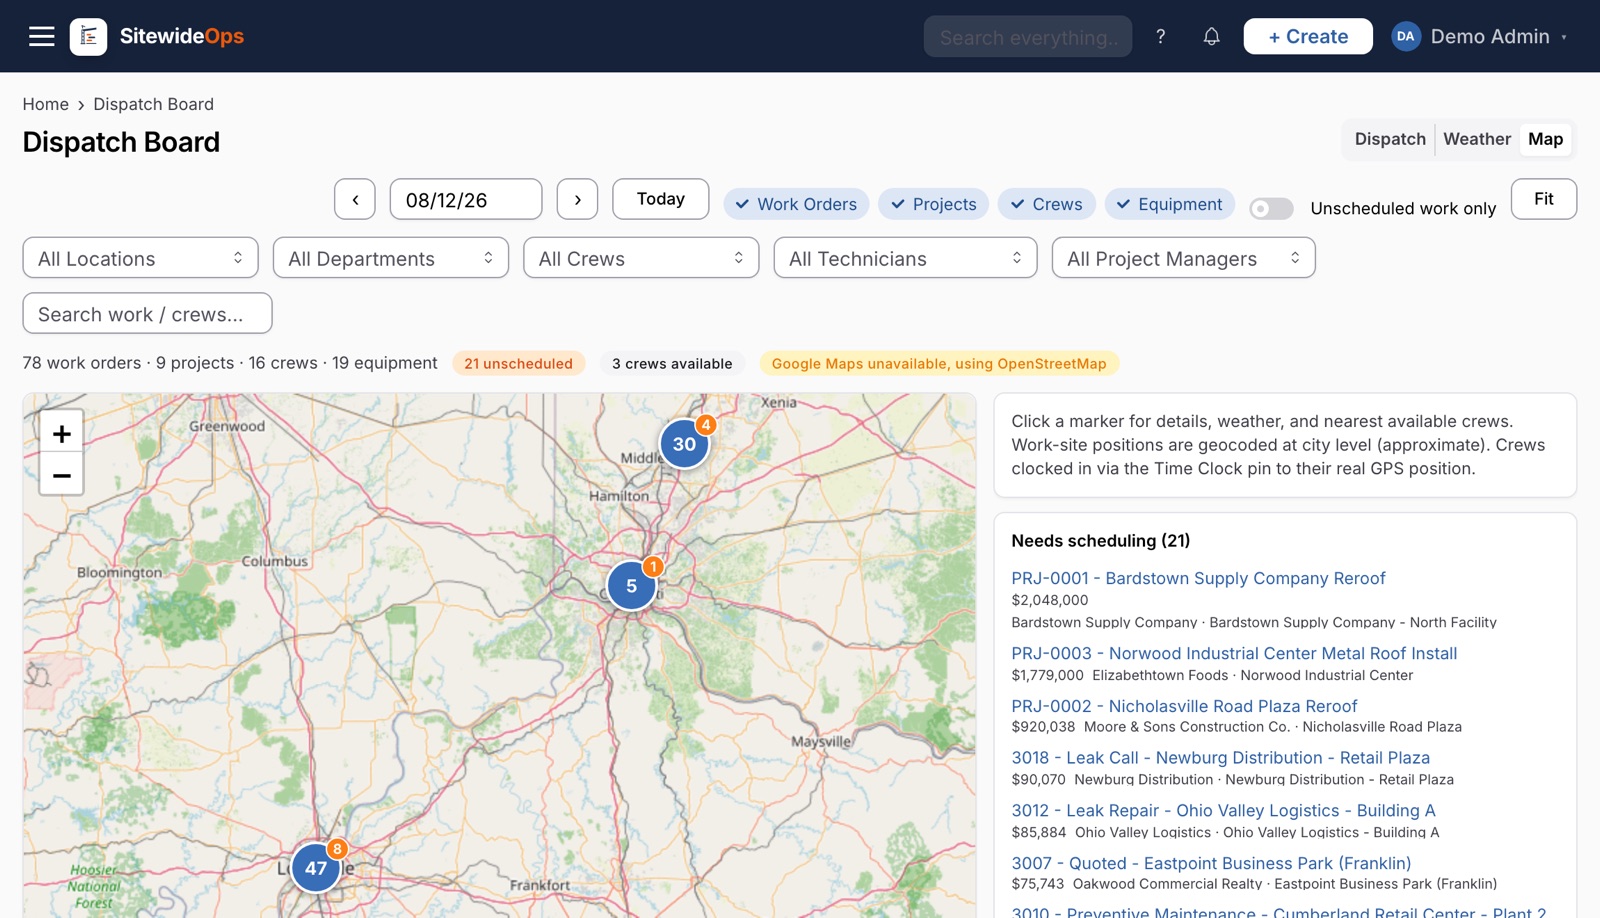This screenshot has width=1600, height=918.
Task: Click the Google Maps unavailable notice
Action: pos(939,363)
